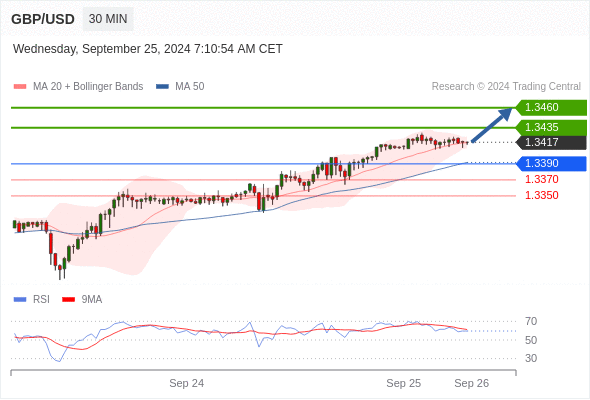Click the blue upward trend arrow

(492, 125)
